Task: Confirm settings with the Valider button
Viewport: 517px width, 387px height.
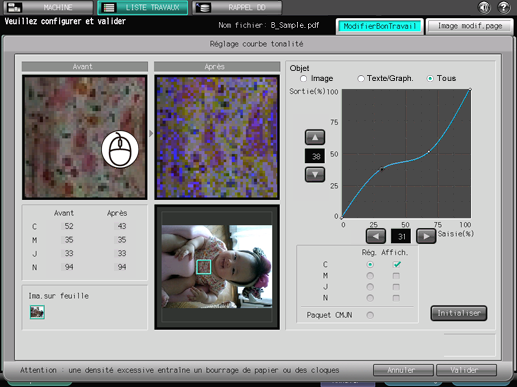Action: click(x=466, y=370)
